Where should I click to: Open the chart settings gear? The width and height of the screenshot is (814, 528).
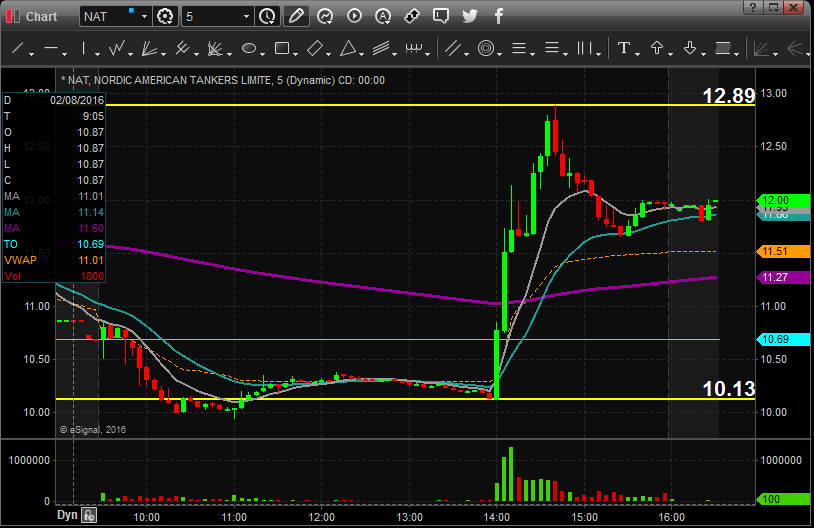[165, 17]
